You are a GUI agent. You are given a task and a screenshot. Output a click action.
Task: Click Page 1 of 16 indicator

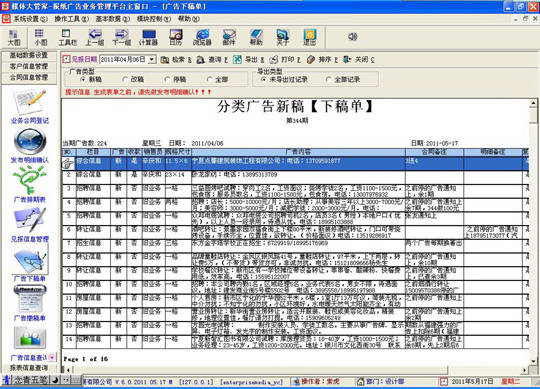[86, 359]
